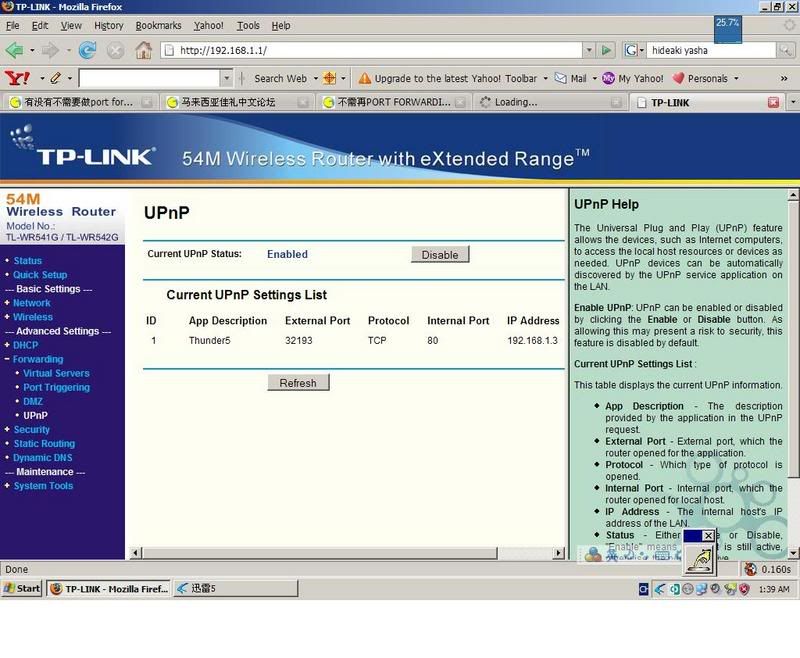Click the Upgrade Yahoo Toolbar warning icon
The width and height of the screenshot is (800, 658).
tap(364, 78)
